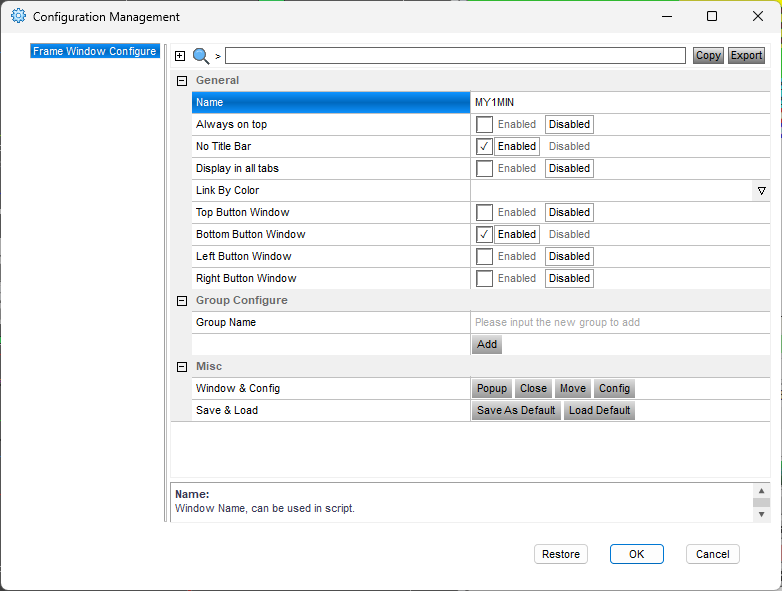This screenshot has height=591, width=782.
Task: Select Frame Window Configure in left tree
Action: [x=94, y=51]
